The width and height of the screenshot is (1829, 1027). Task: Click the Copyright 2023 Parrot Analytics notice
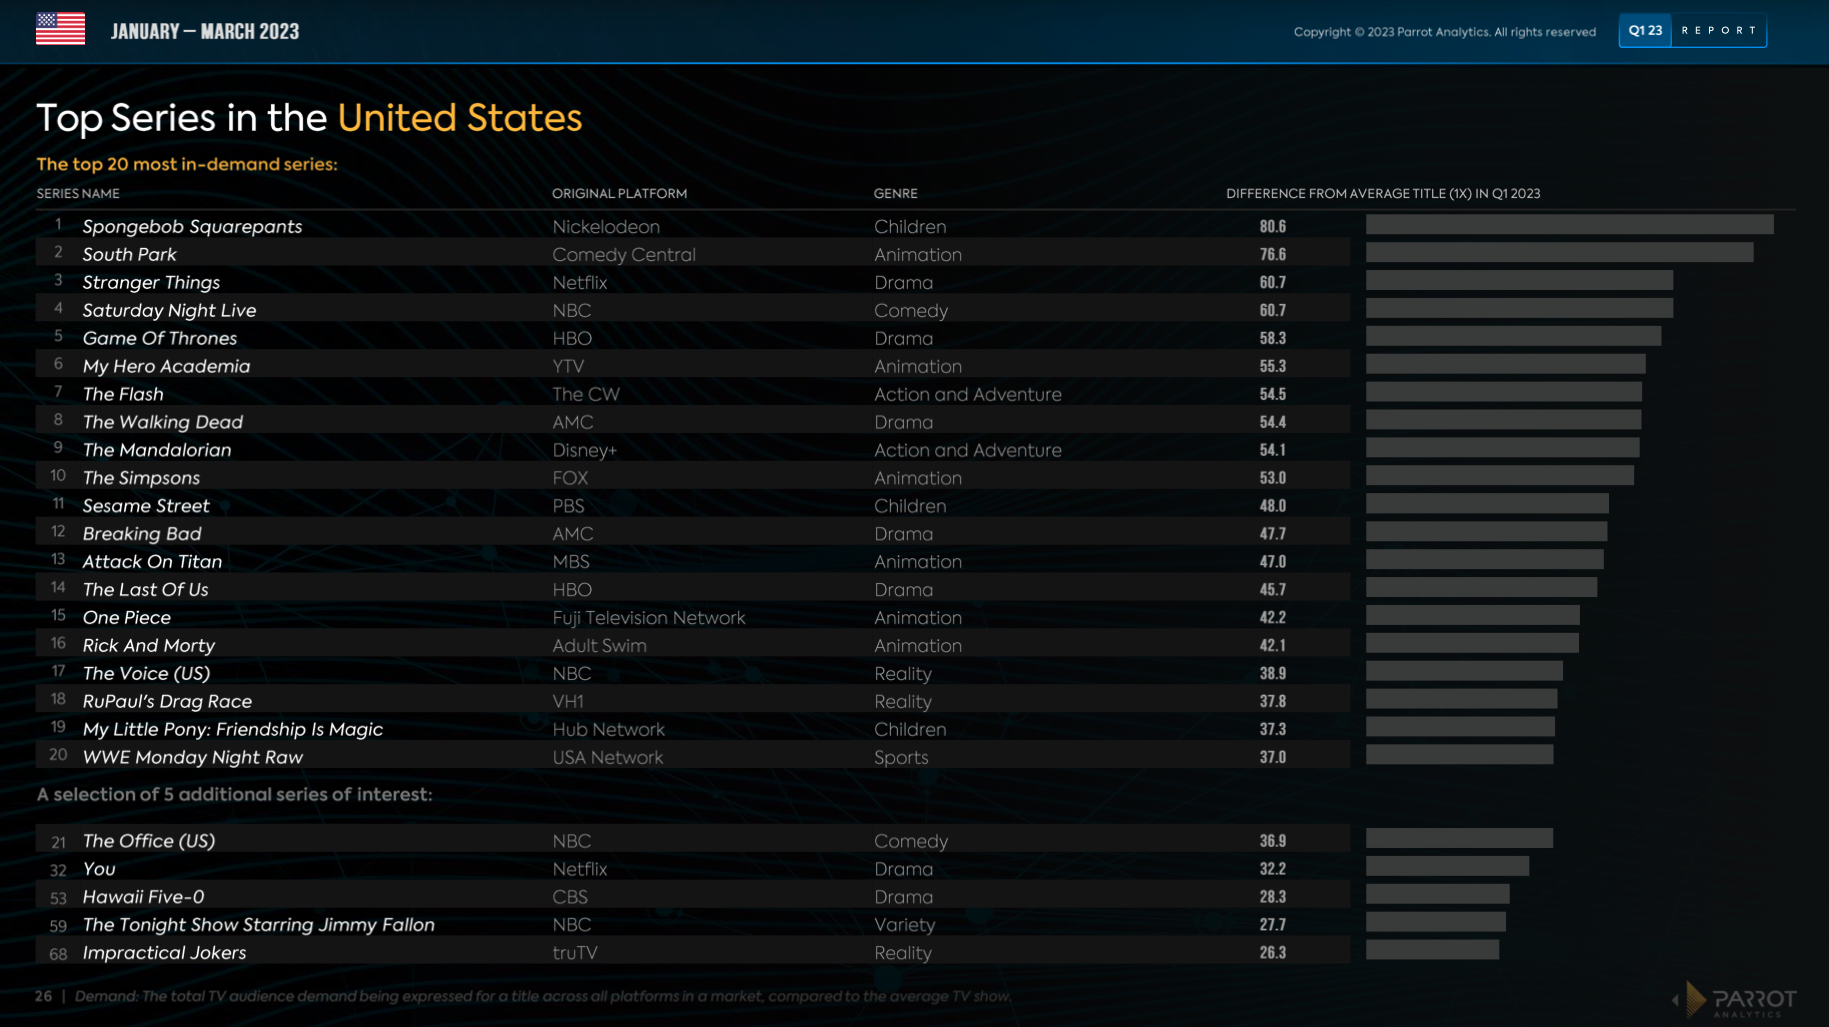pos(1446,31)
